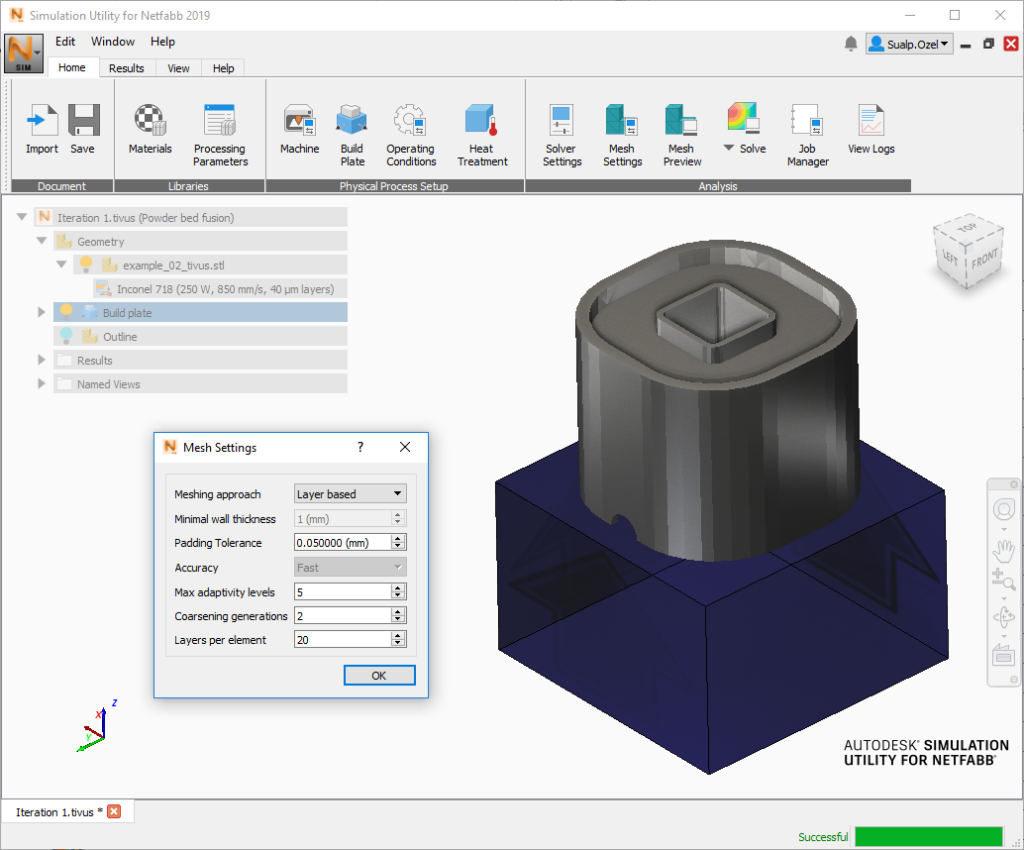This screenshot has width=1024, height=850.
Task: Click the camera look tool in navigation bar
Action: pos(1004,655)
